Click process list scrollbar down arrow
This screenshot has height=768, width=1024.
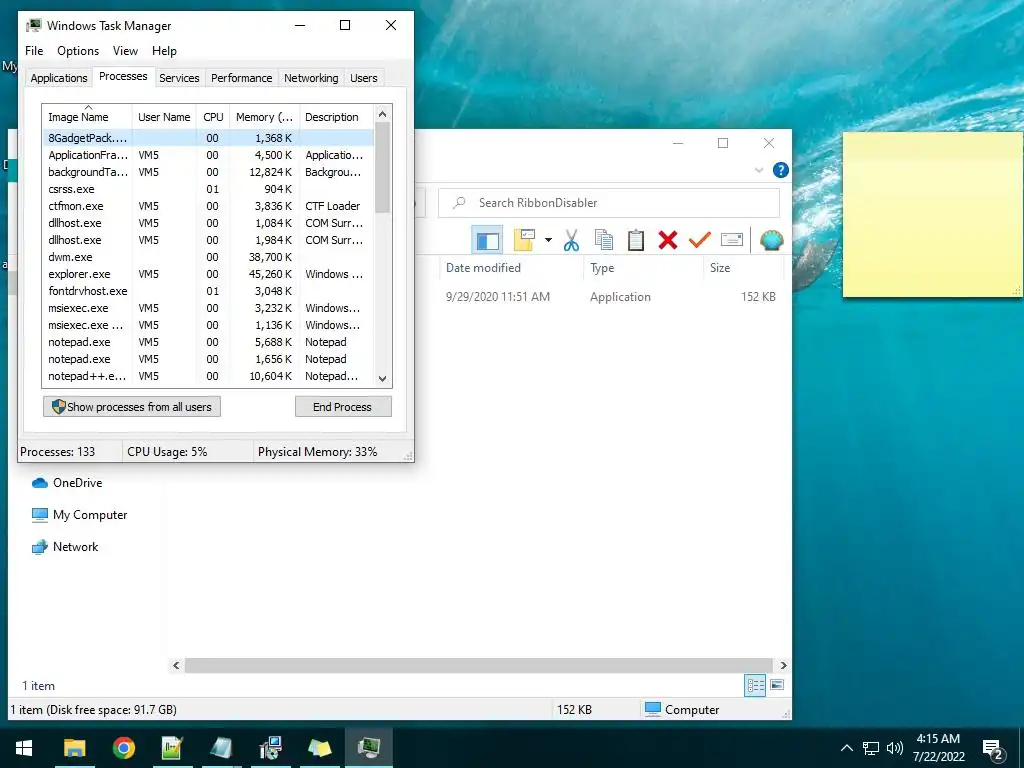383,379
